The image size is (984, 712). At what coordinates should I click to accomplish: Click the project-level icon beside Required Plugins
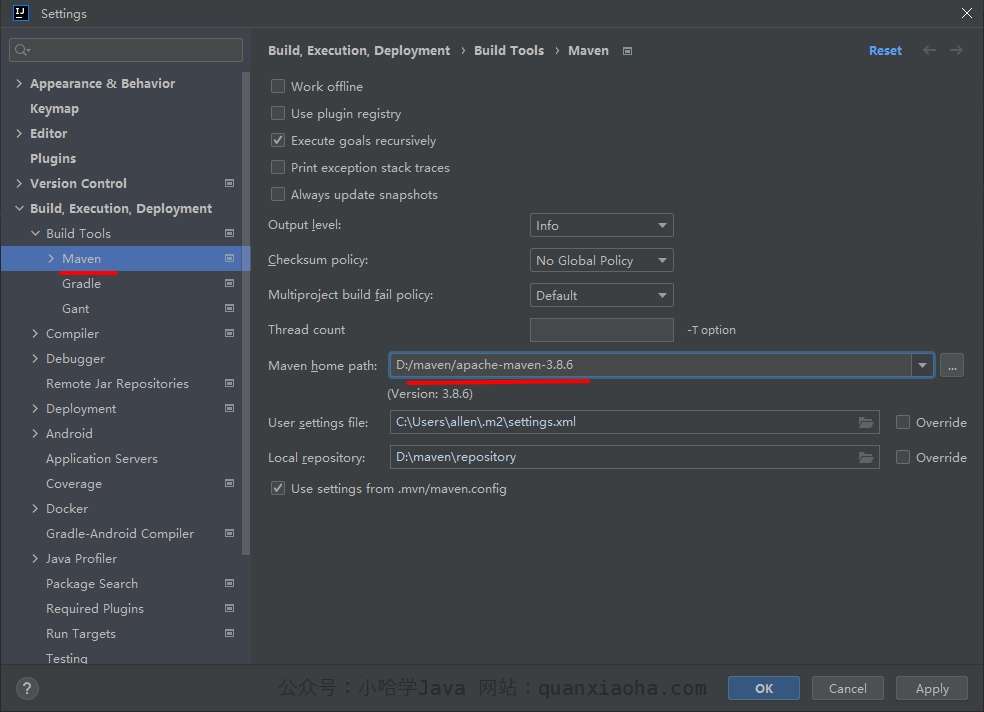click(x=230, y=608)
